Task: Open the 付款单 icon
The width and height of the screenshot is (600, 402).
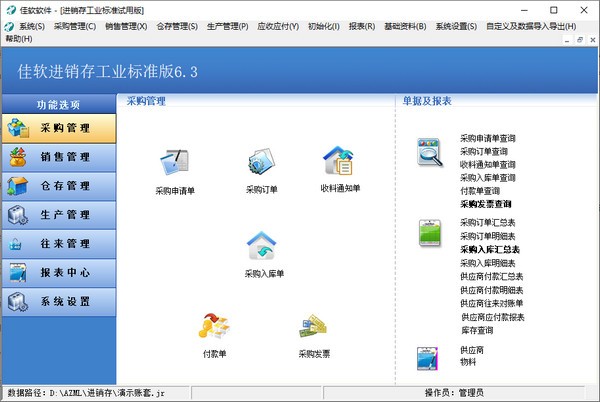Action: click(x=214, y=327)
